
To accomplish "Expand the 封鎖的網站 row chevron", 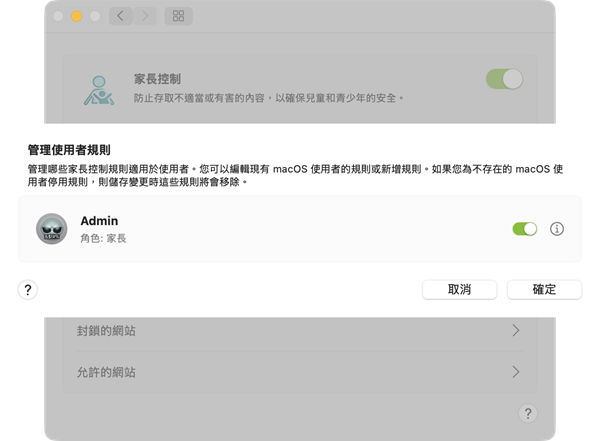I will tap(516, 330).
